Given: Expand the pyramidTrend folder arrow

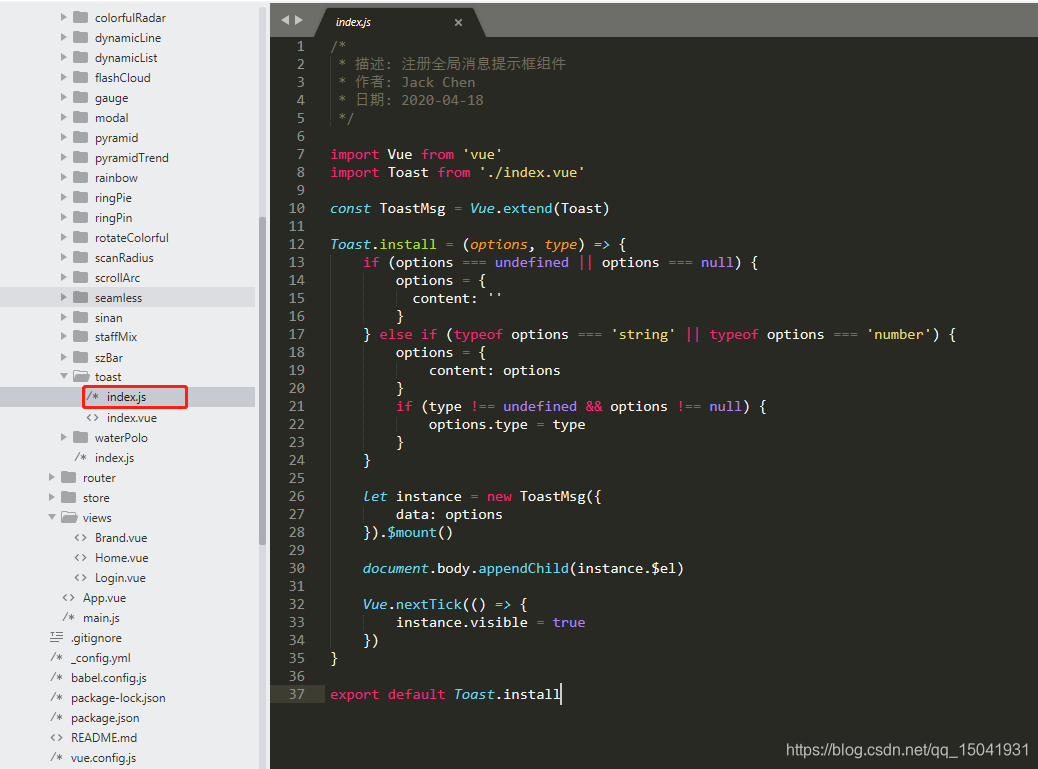Looking at the screenshot, I should click(64, 157).
